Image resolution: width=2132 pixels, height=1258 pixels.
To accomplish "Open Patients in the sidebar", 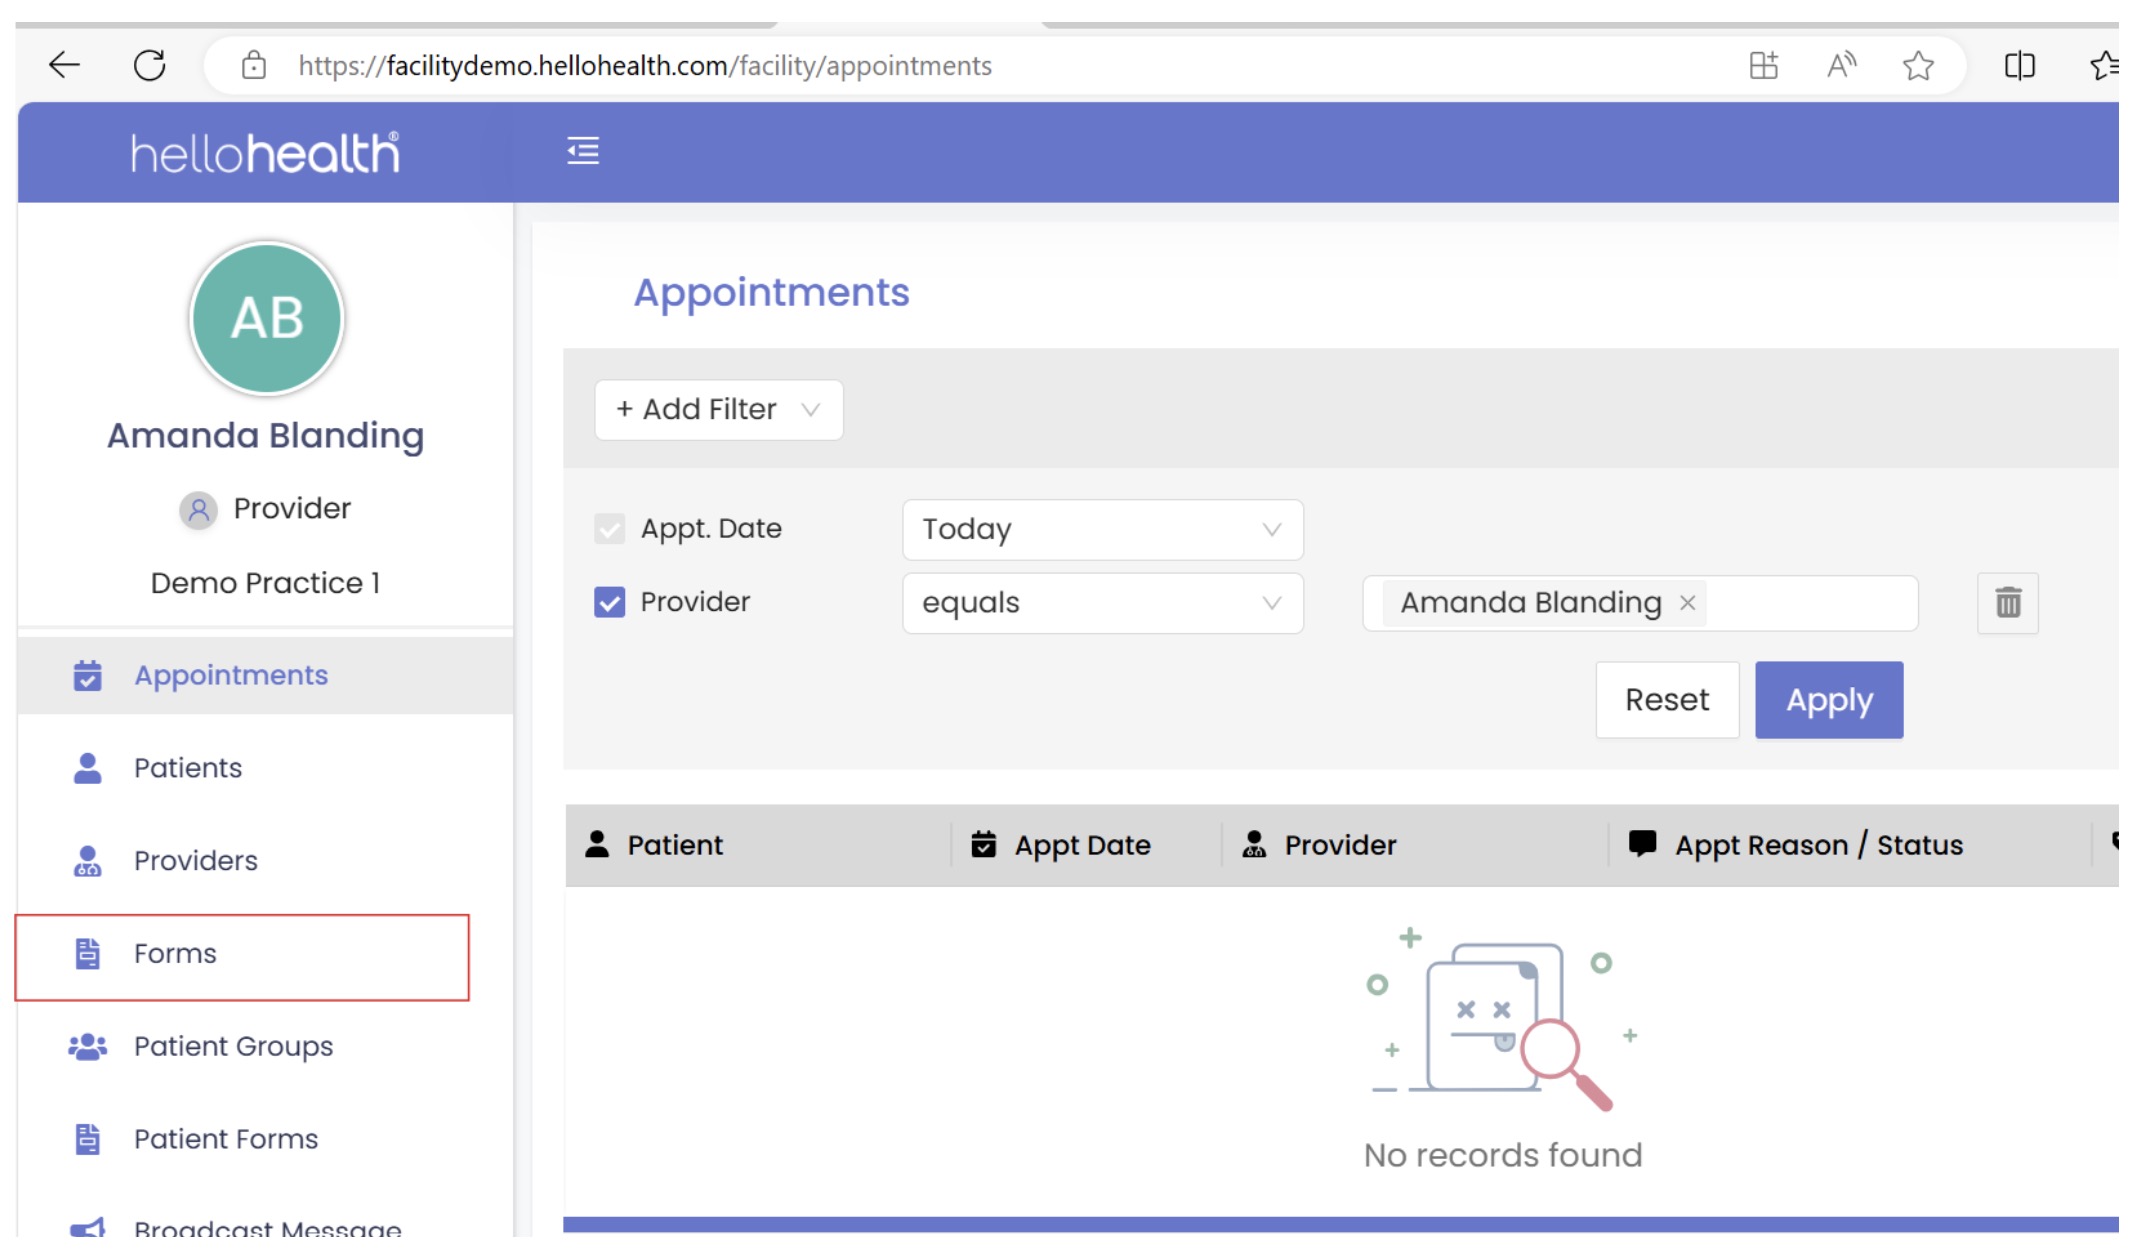I will click(188, 769).
